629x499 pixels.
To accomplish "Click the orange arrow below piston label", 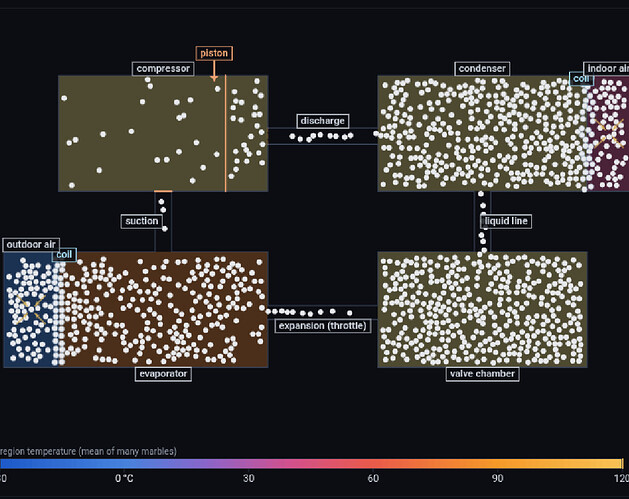I will coord(214,71).
